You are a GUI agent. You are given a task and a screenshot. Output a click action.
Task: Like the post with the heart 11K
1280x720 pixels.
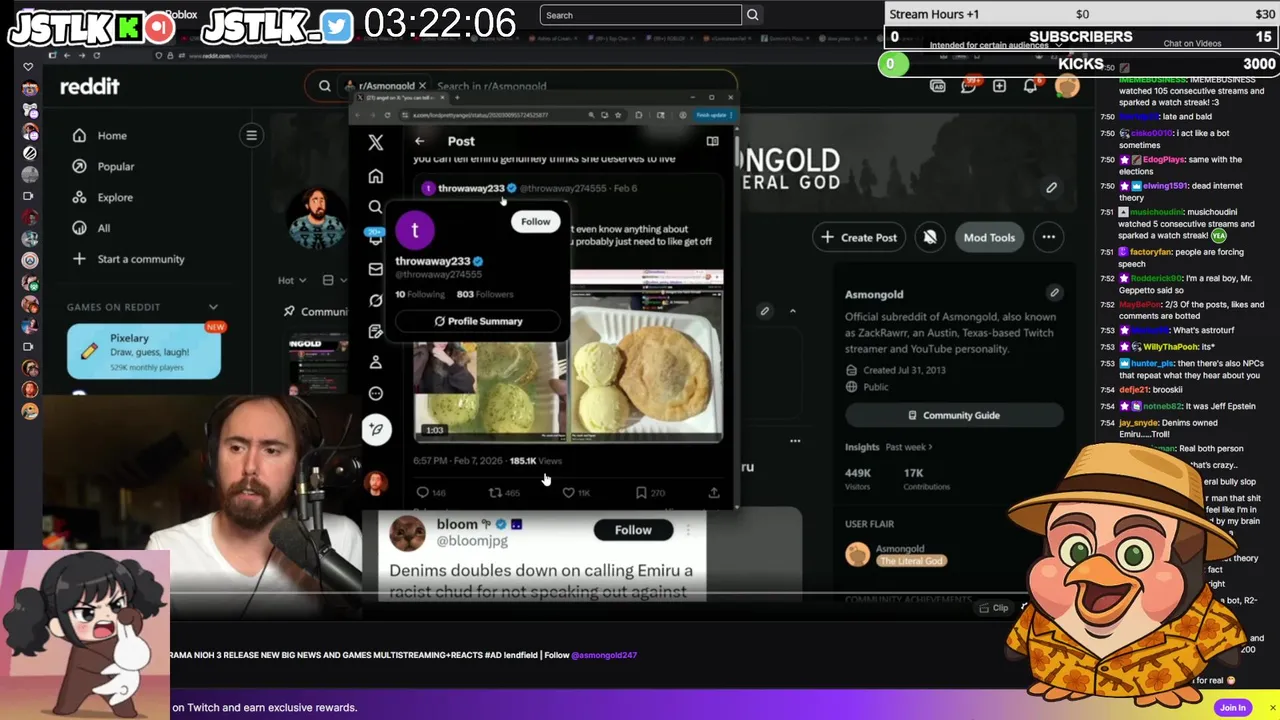point(568,492)
